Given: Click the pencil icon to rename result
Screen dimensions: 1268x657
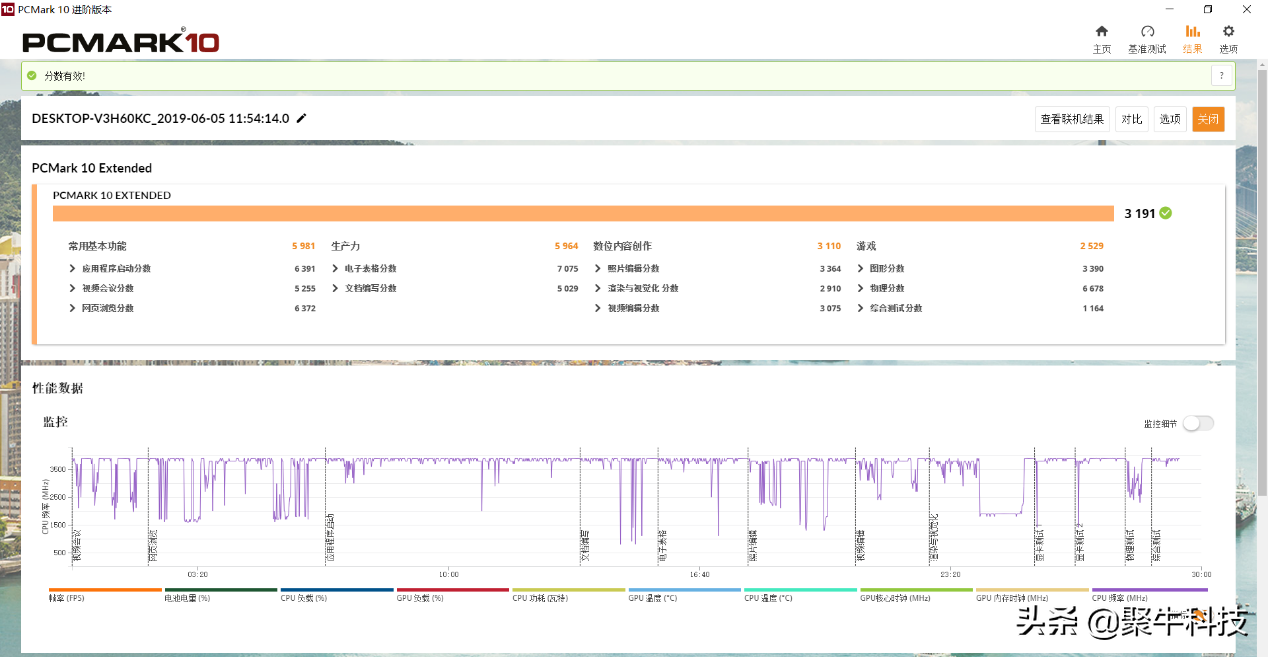Looking at the screenshot, I should click(x=302, y=118).
